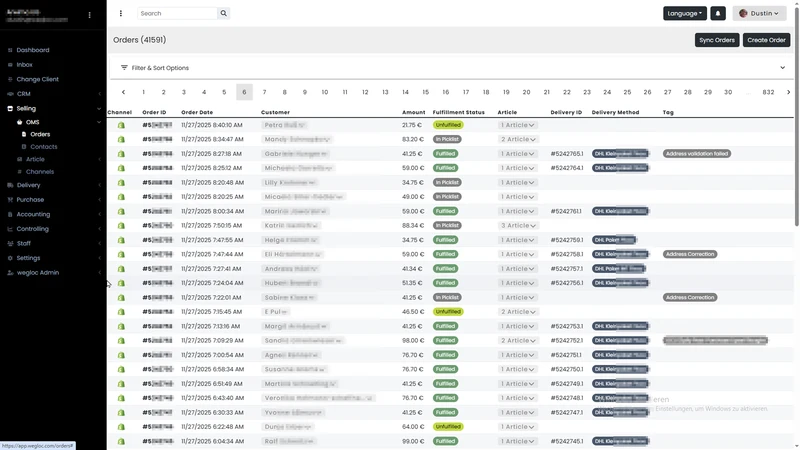Open Contacts in the sidebar

(x=43, y=146)
